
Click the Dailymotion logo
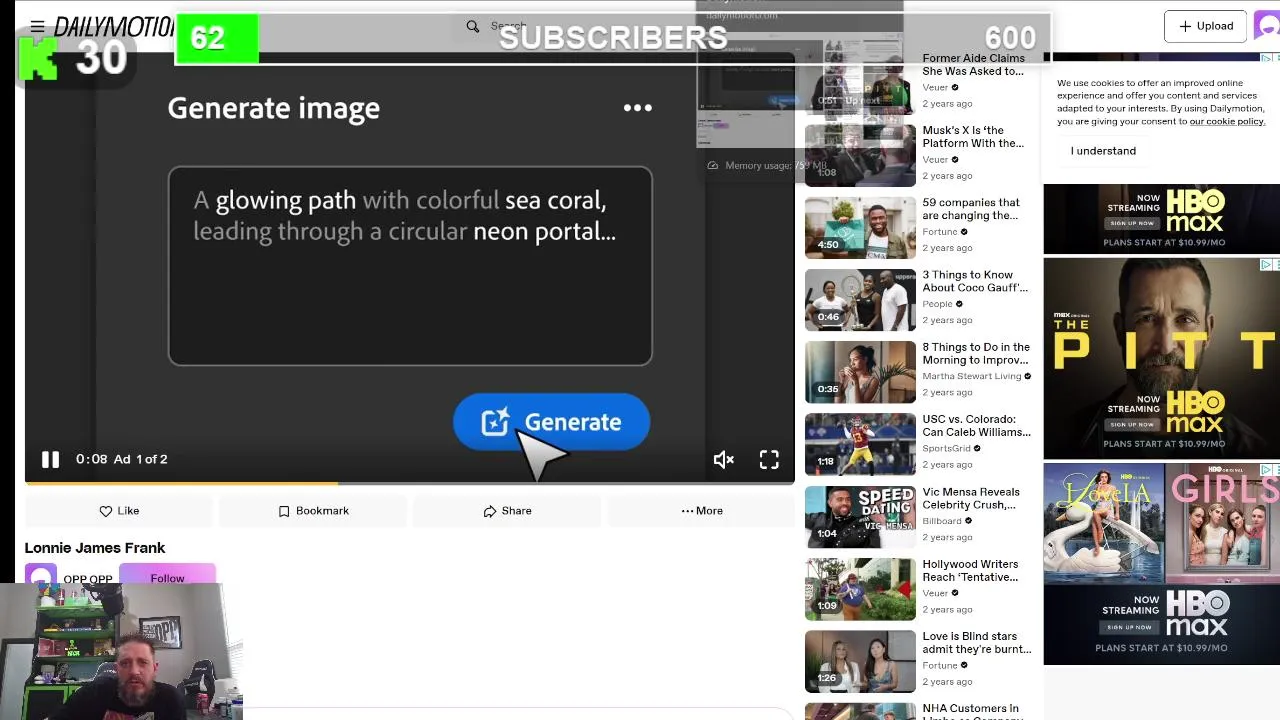tap(115, 26)
